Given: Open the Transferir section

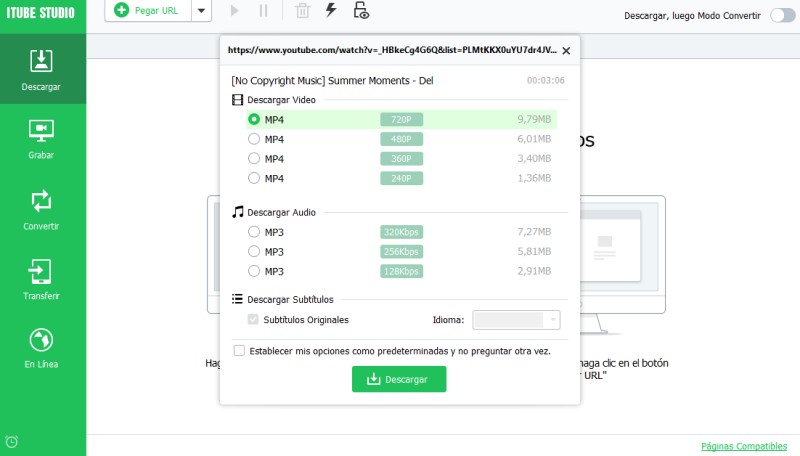Looking at the screenshot, I should pos(41,279).
